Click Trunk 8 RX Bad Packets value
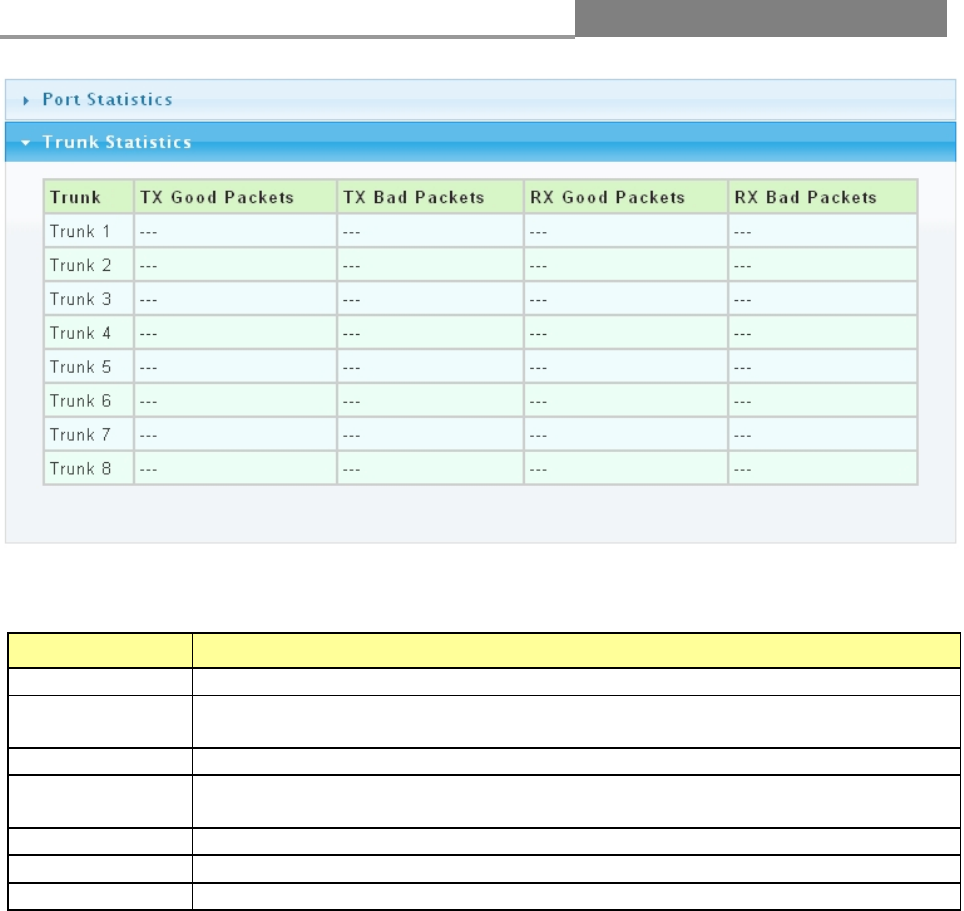Viewport: 964px width, 911px height. pos(823,468)
